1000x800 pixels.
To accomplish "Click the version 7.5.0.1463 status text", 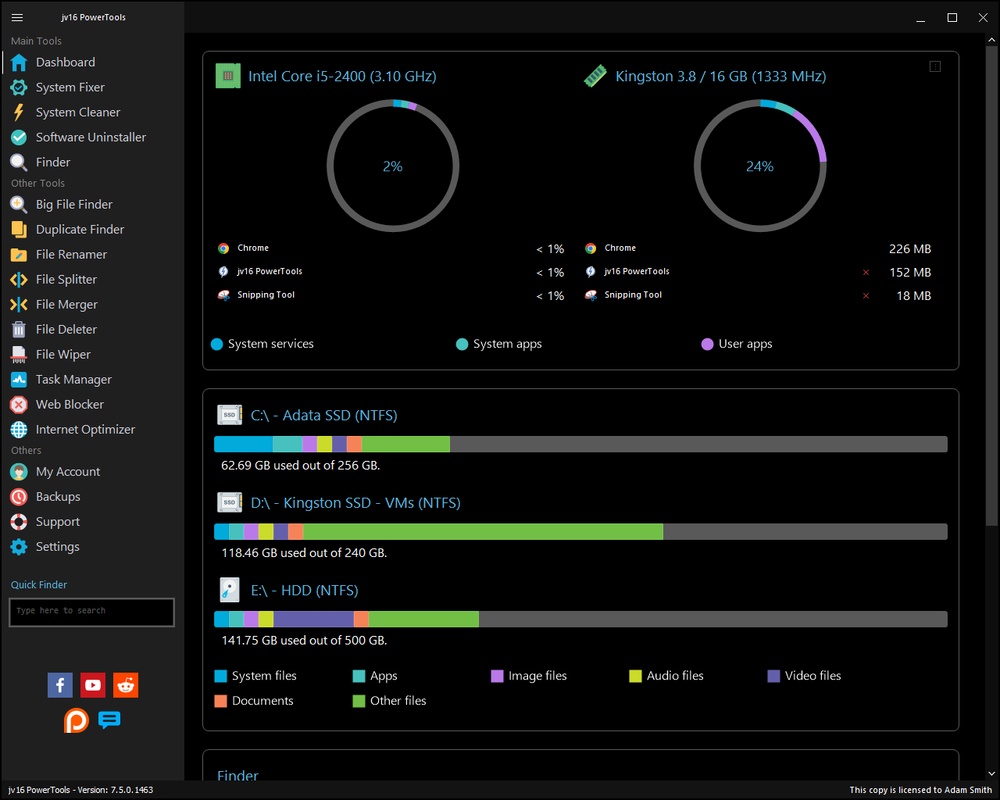I will [80, 790].
